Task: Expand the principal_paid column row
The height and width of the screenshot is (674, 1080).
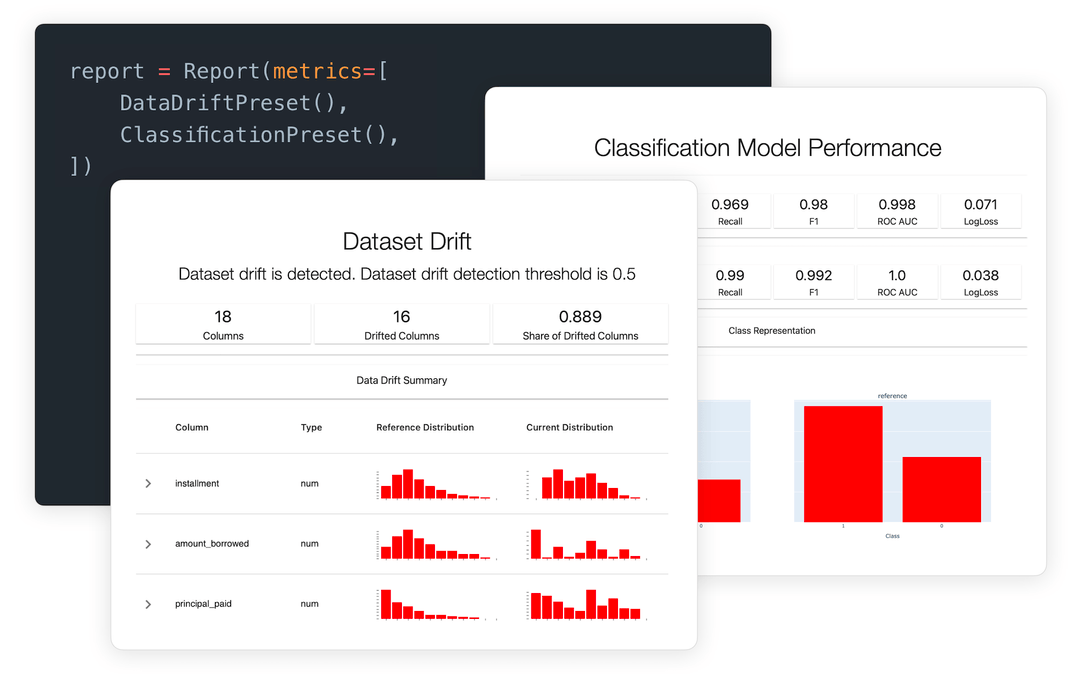Action: click(148, 604)
